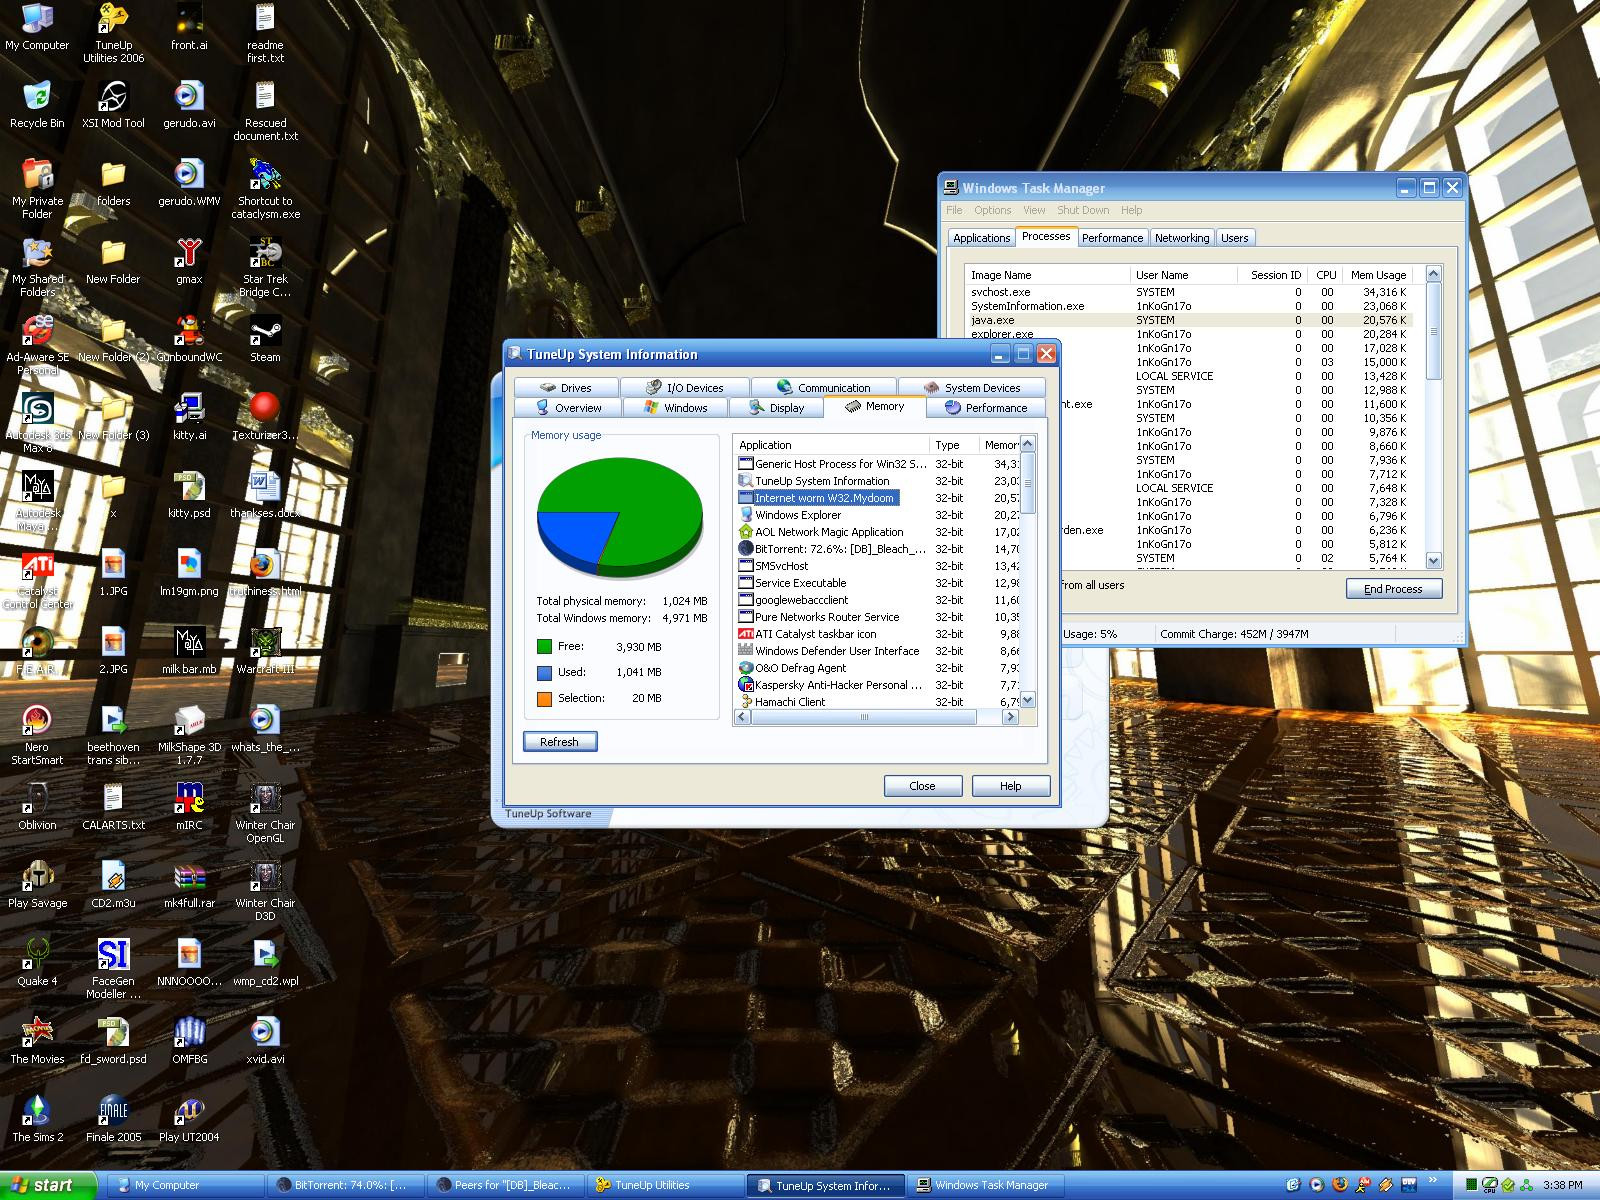Sort TuneUp list by Application column
The height and width of the screenshot is (1200, 1600).
831,445
